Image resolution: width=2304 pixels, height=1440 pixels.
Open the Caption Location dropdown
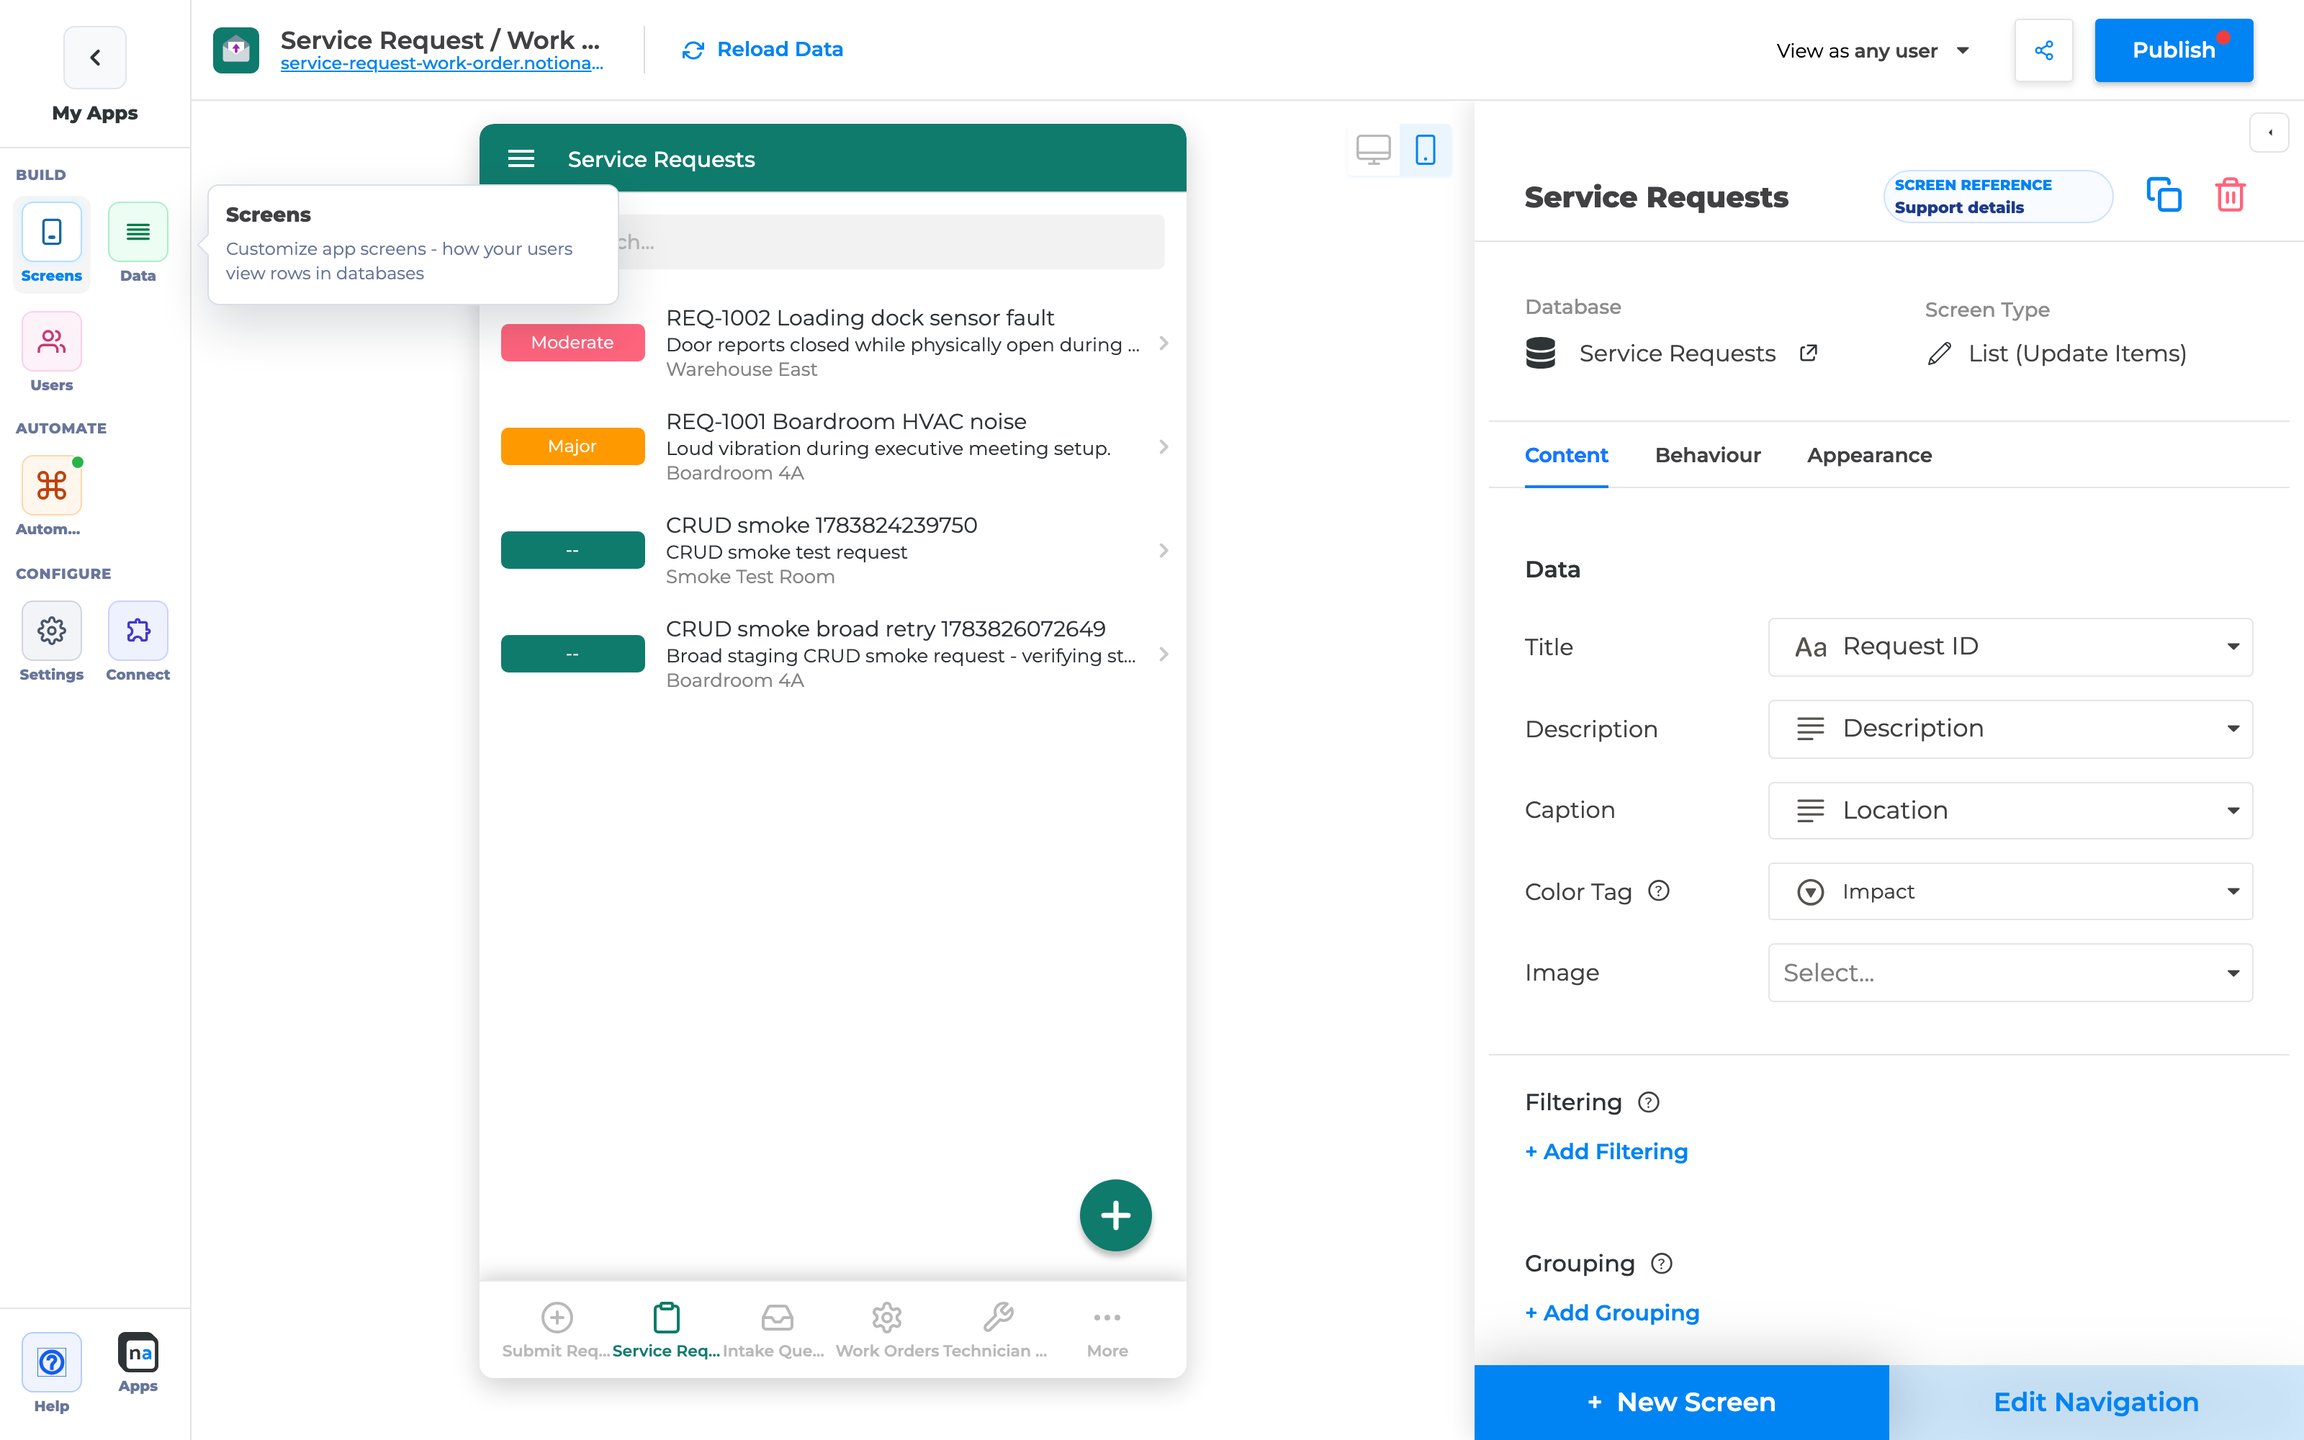click(x=2010, y=810)
